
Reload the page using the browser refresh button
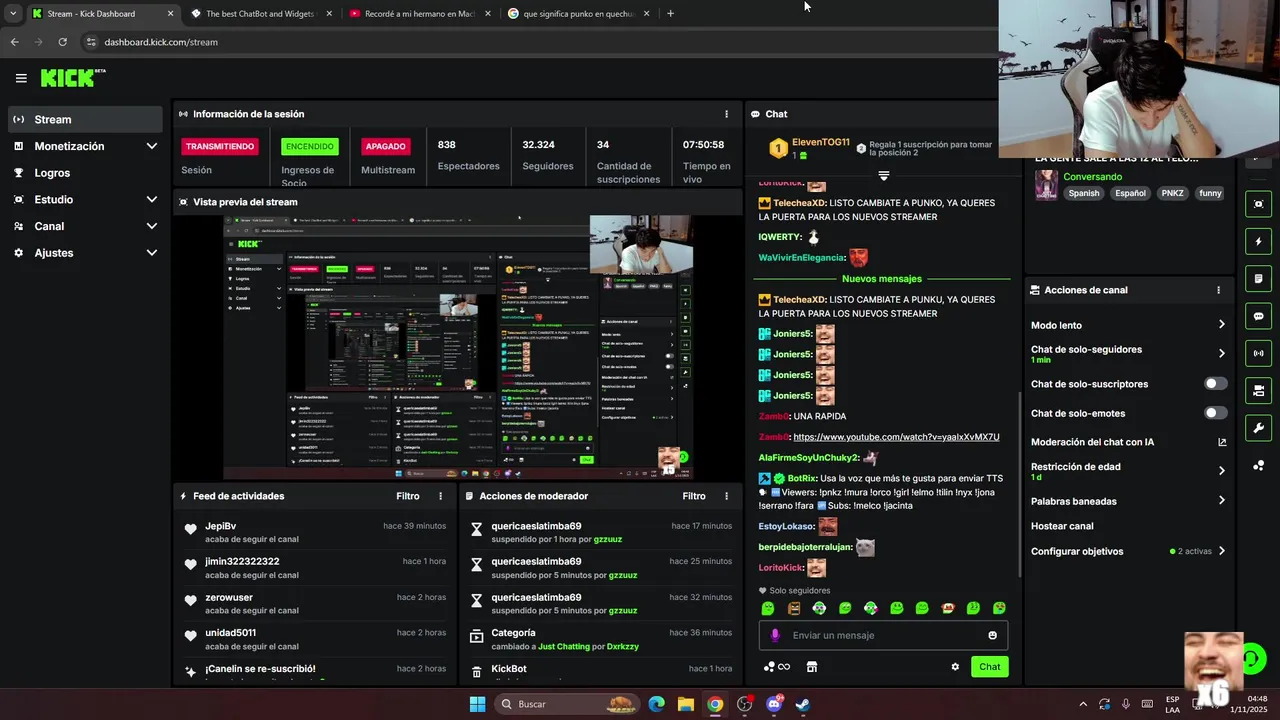62,42
